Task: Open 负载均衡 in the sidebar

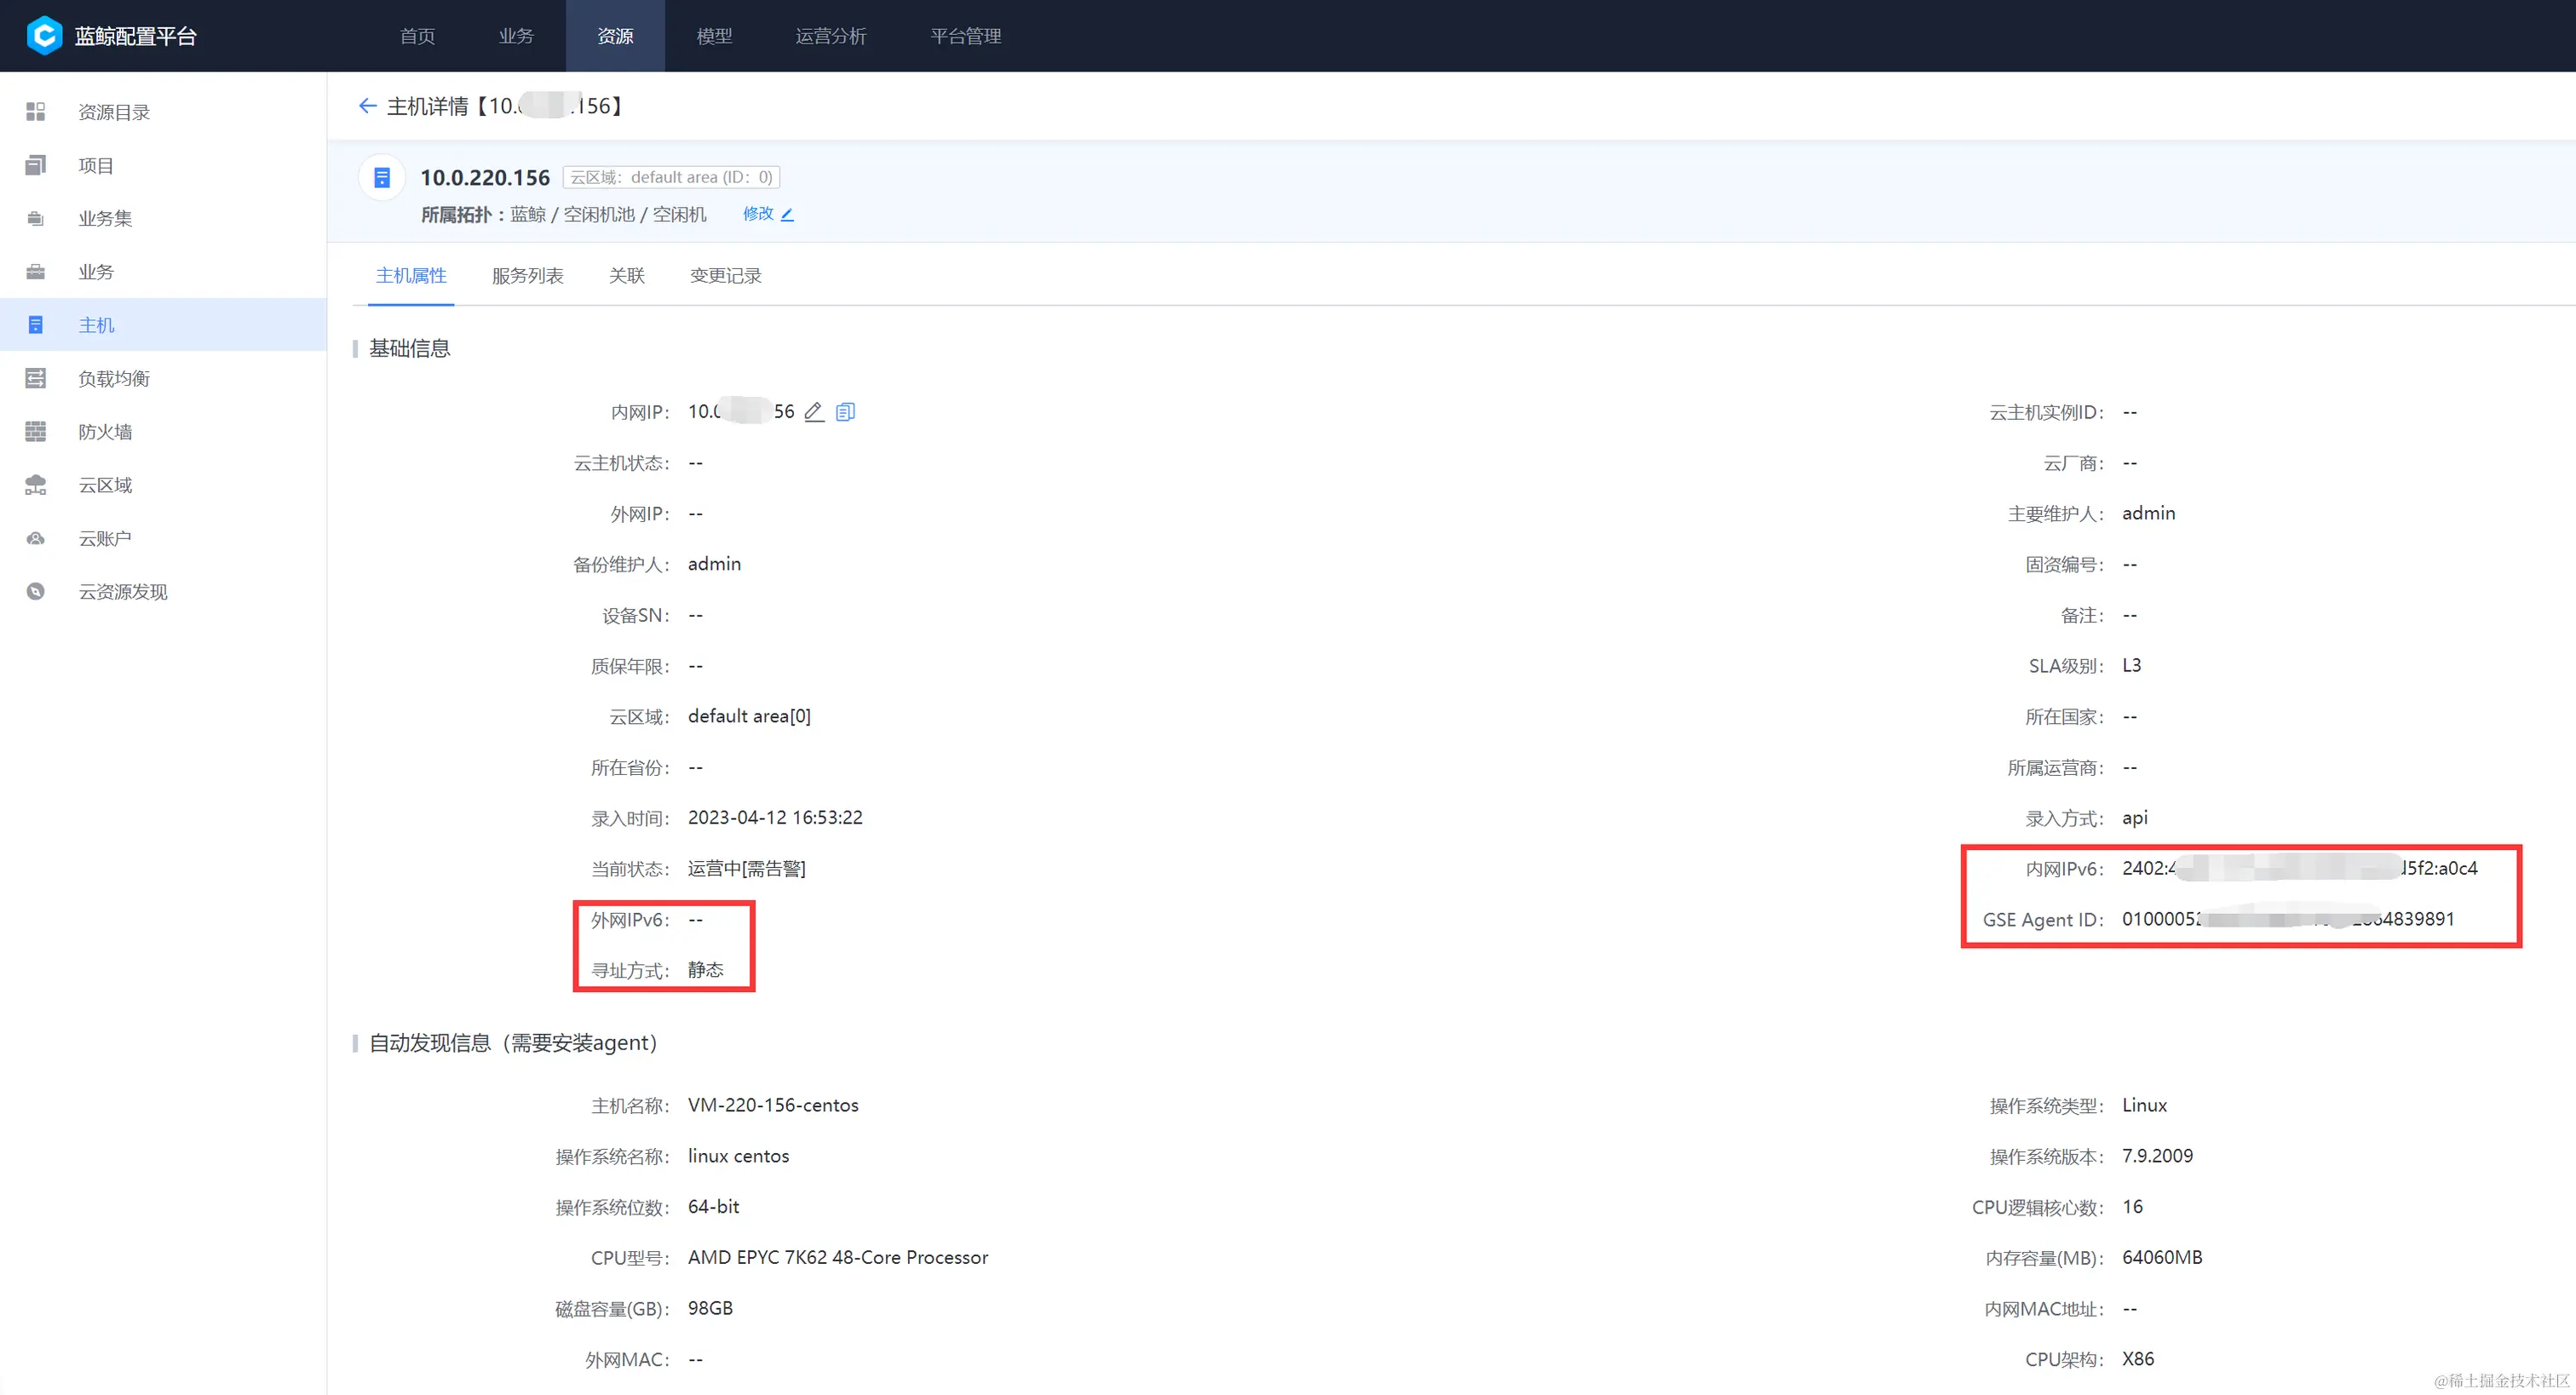Action: (x=114, y=378)
